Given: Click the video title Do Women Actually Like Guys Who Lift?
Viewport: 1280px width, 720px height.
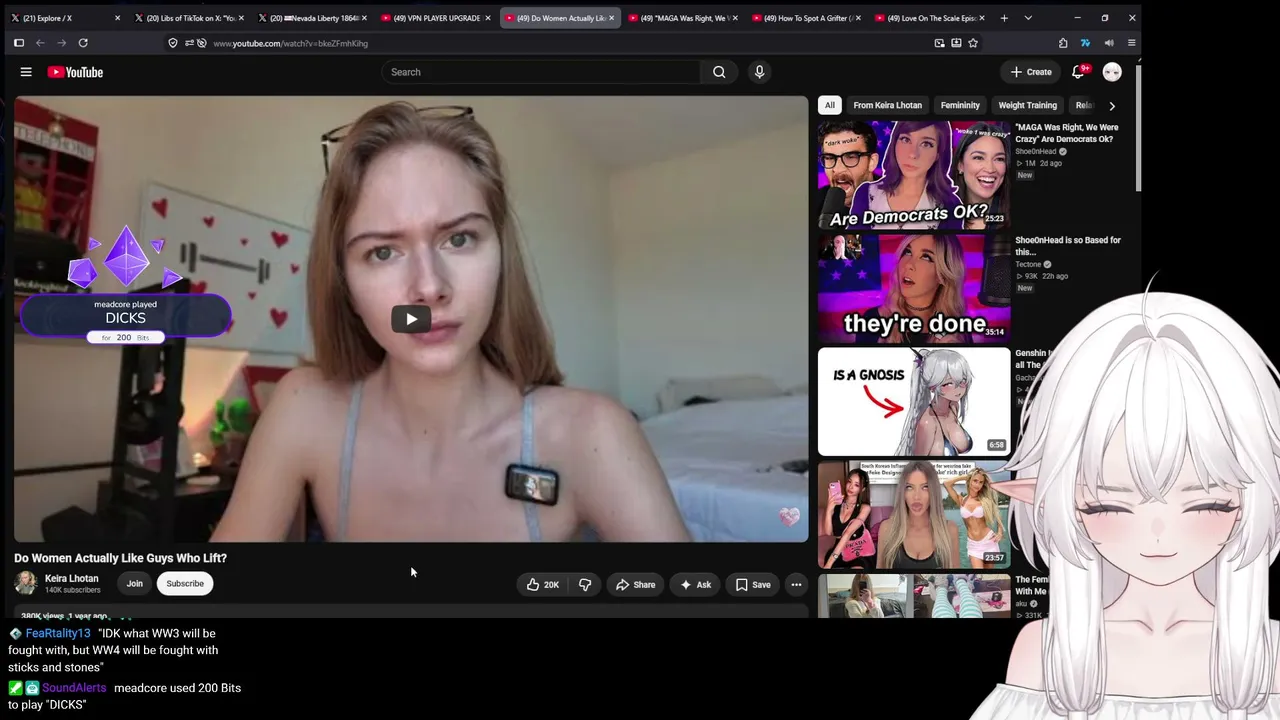Looking at the screenshot, I should coord(120,558).
